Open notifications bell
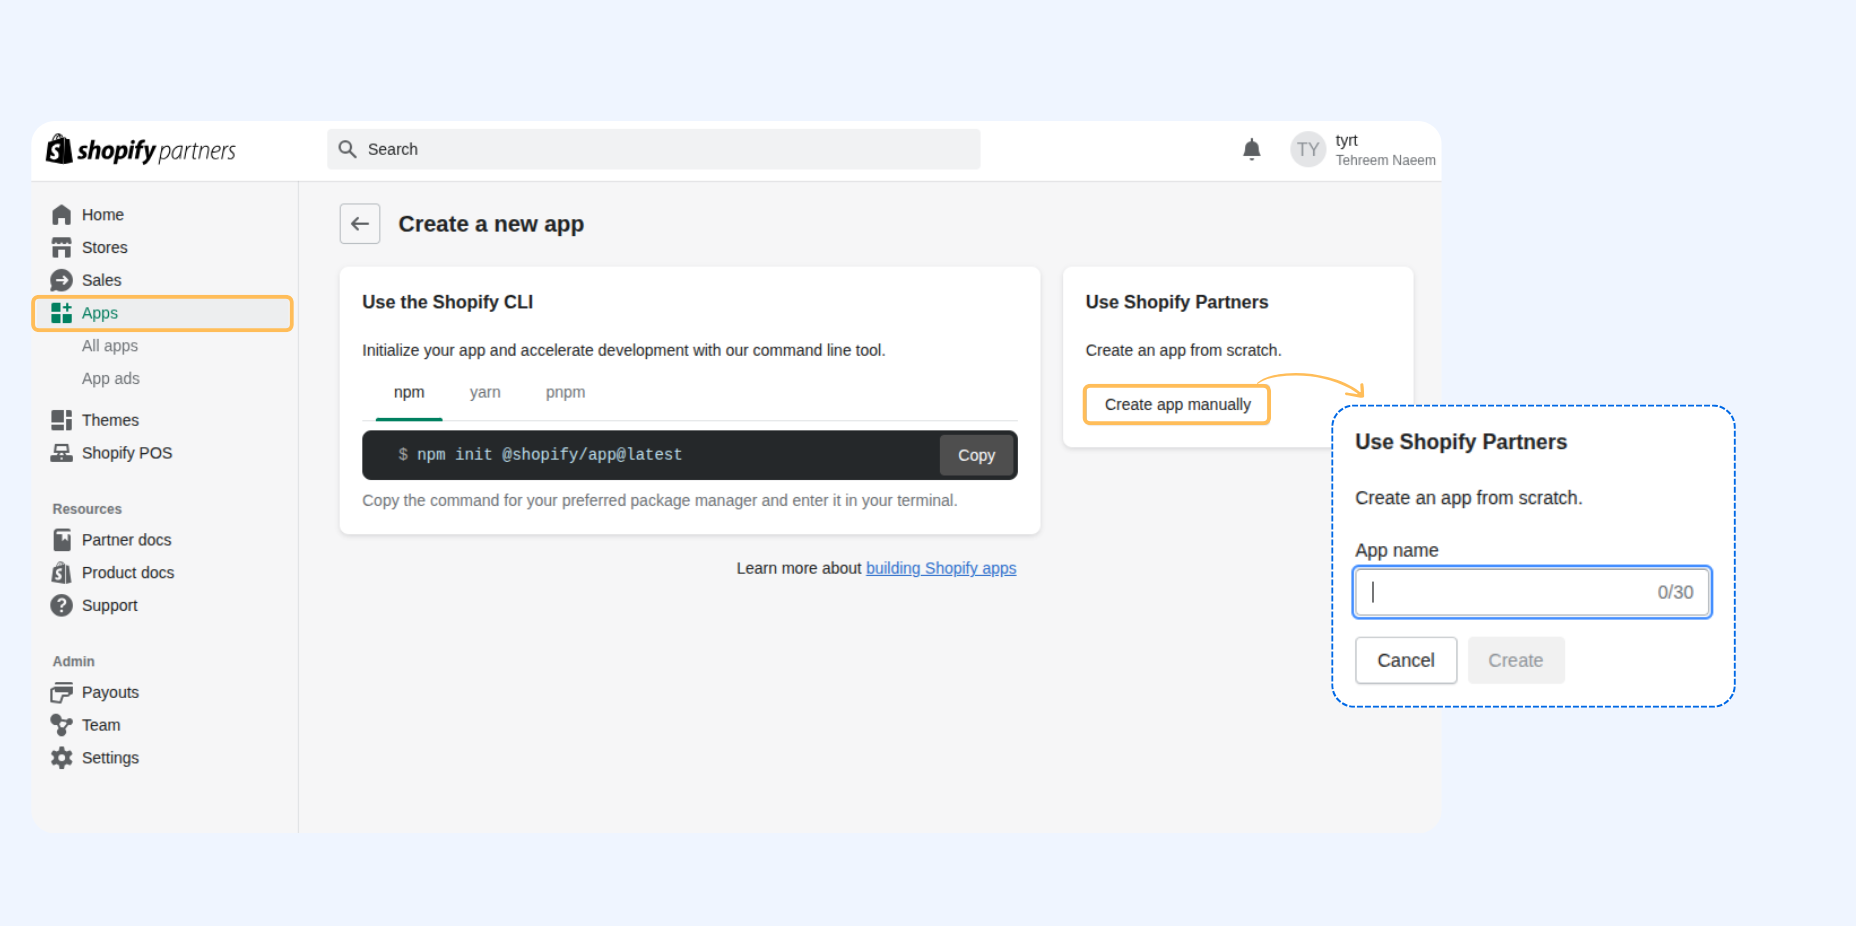Viewport: 1856px width, 926px height. coord(1251,150)
